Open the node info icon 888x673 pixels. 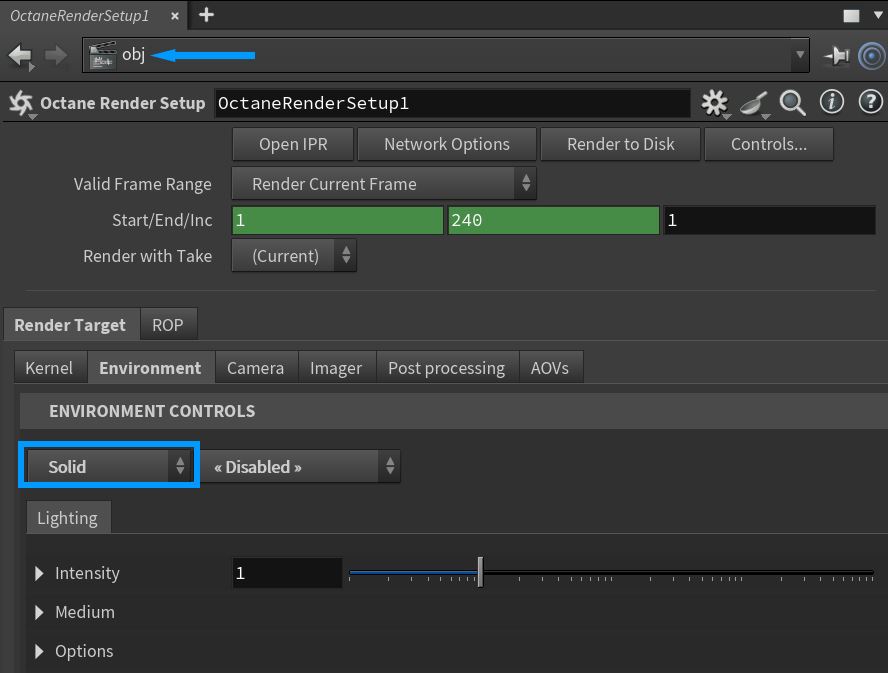pyautogui.click(x=832, y=102)
